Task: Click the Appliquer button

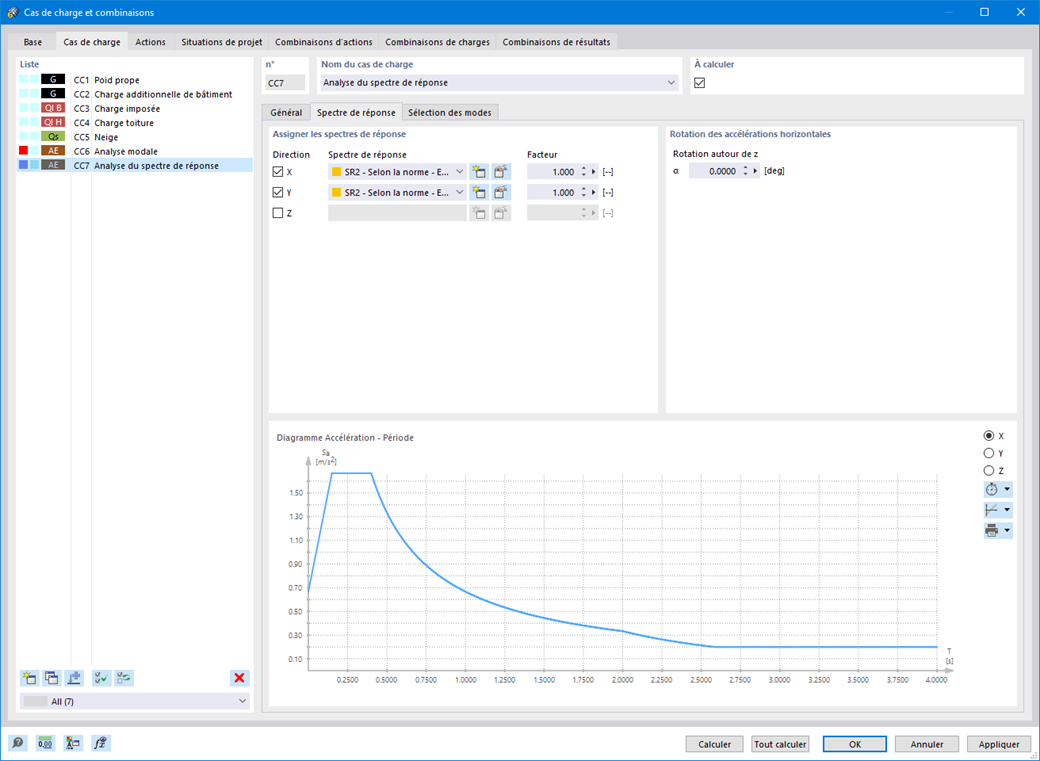Action: (x=999, y=744)
